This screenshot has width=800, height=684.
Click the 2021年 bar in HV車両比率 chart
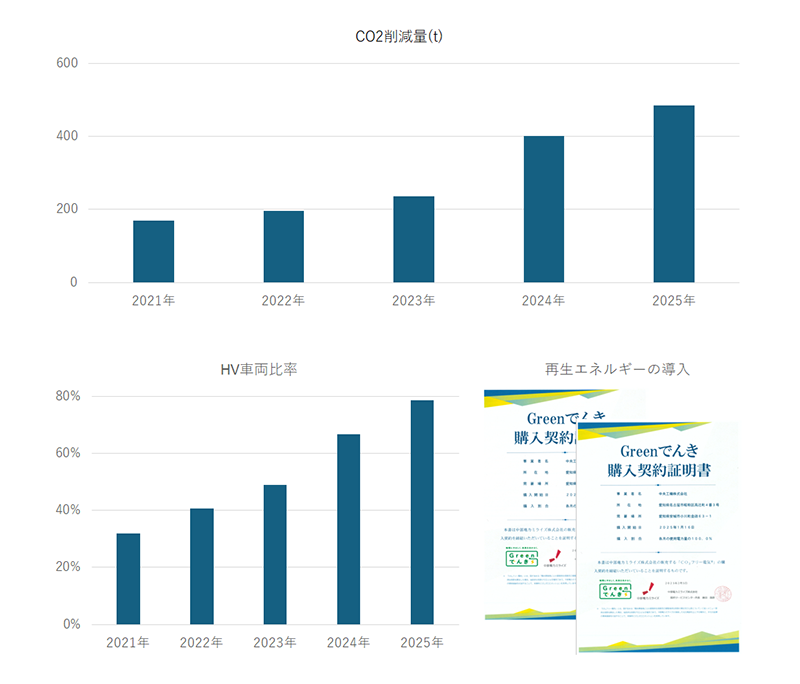(x=128, y=578)
